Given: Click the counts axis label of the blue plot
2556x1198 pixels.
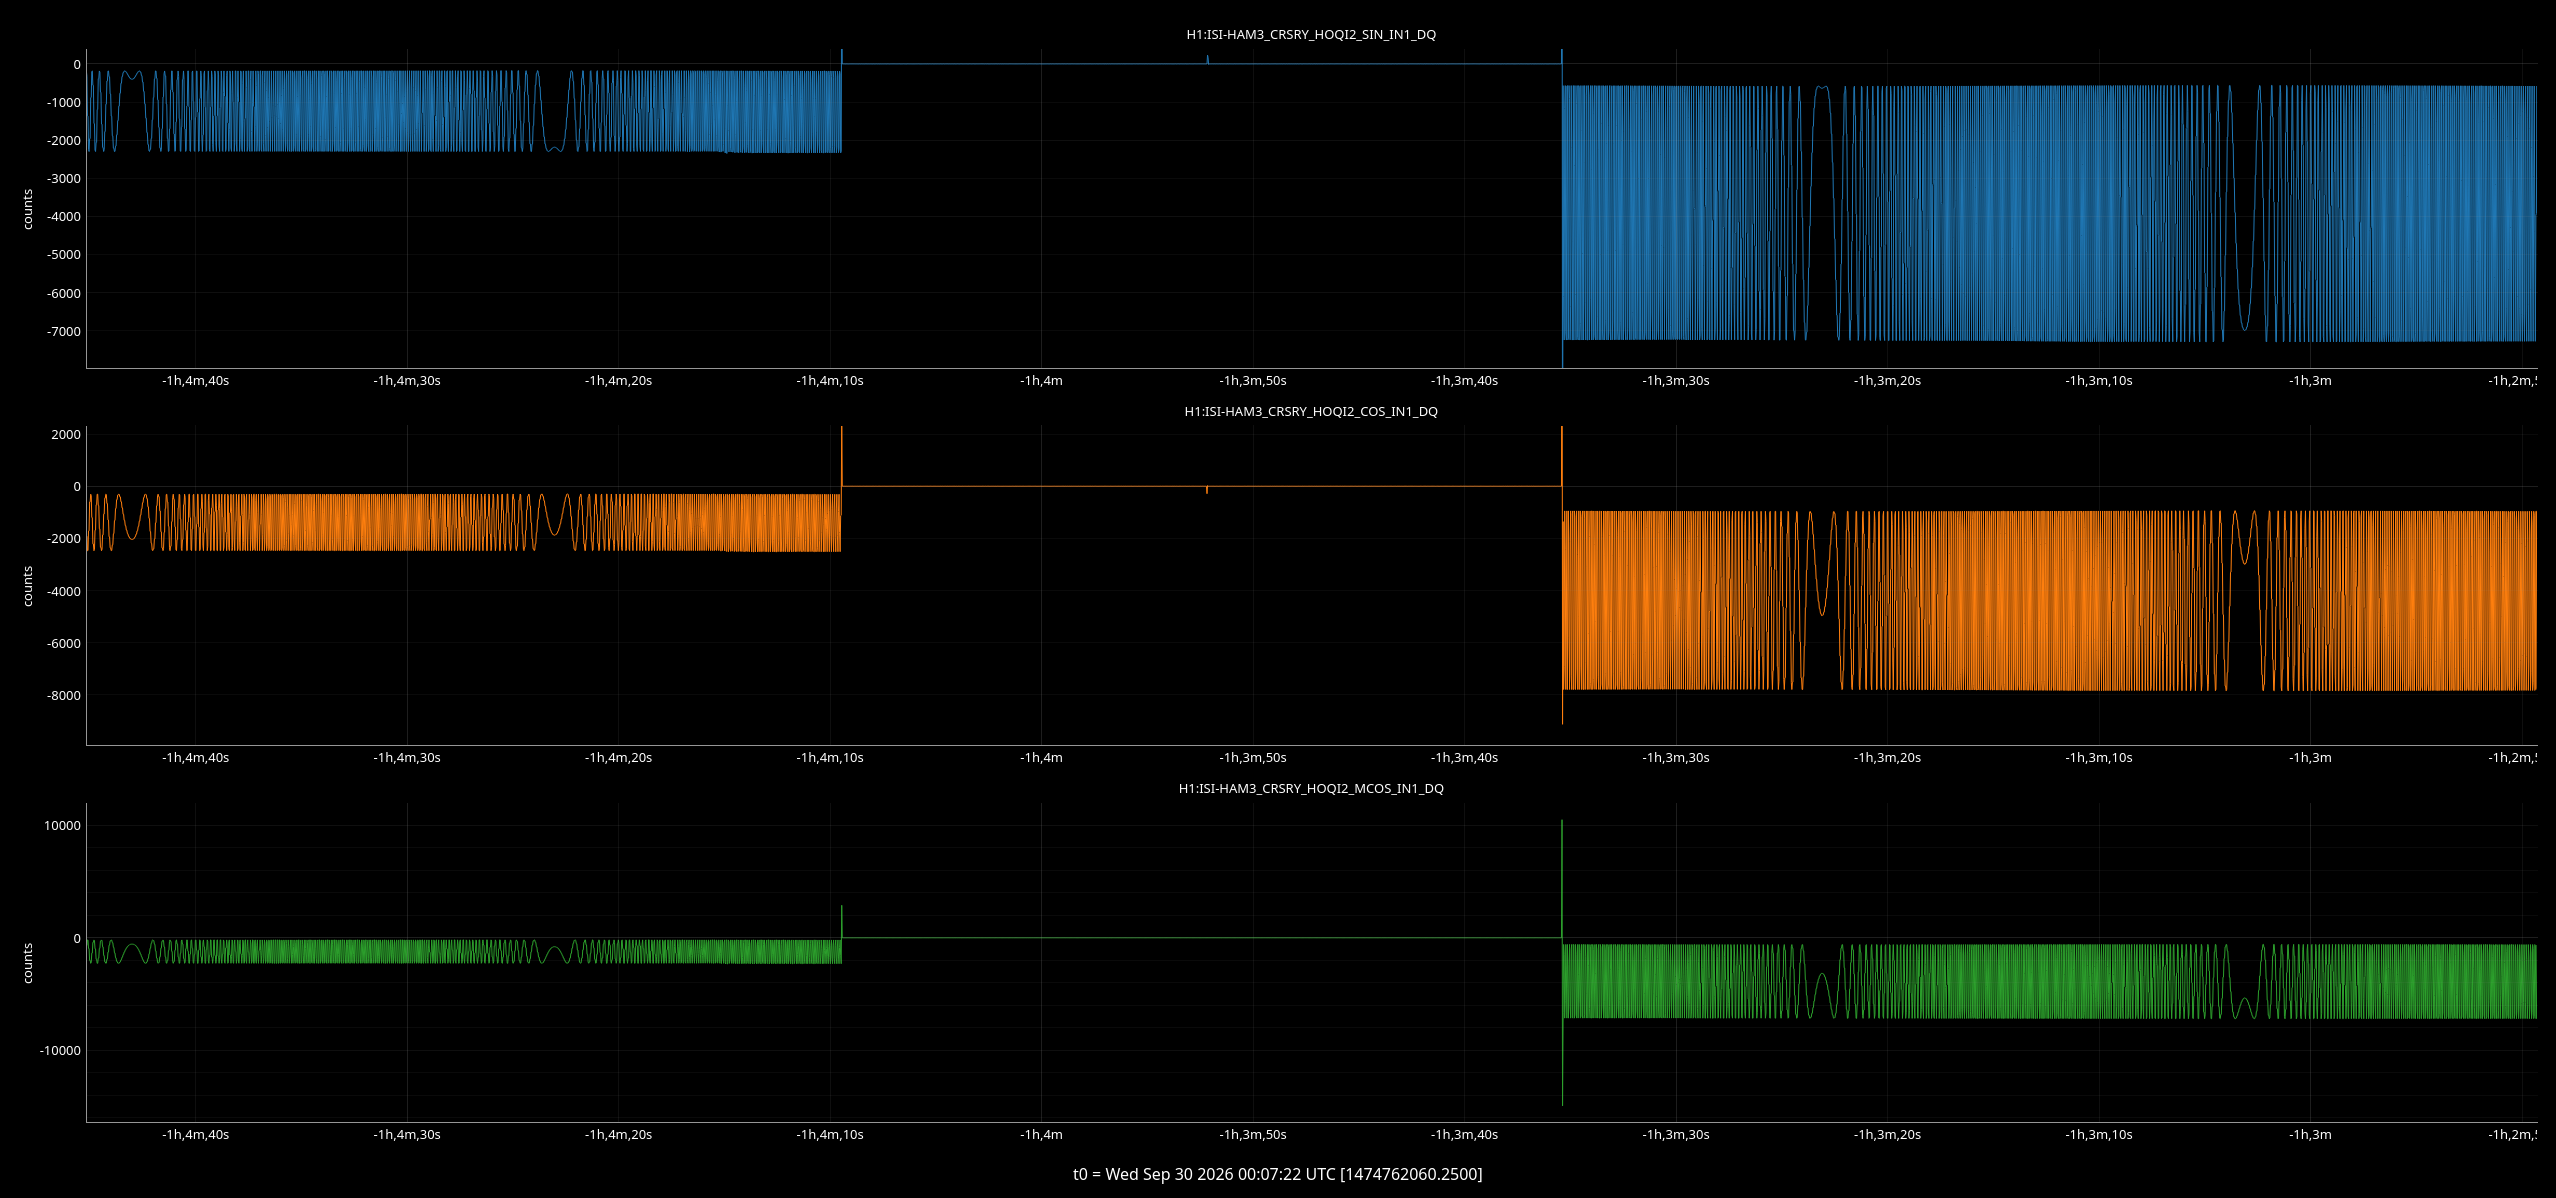Looking at the screenshot, I should pyautogui.click(x=28, y=209).
